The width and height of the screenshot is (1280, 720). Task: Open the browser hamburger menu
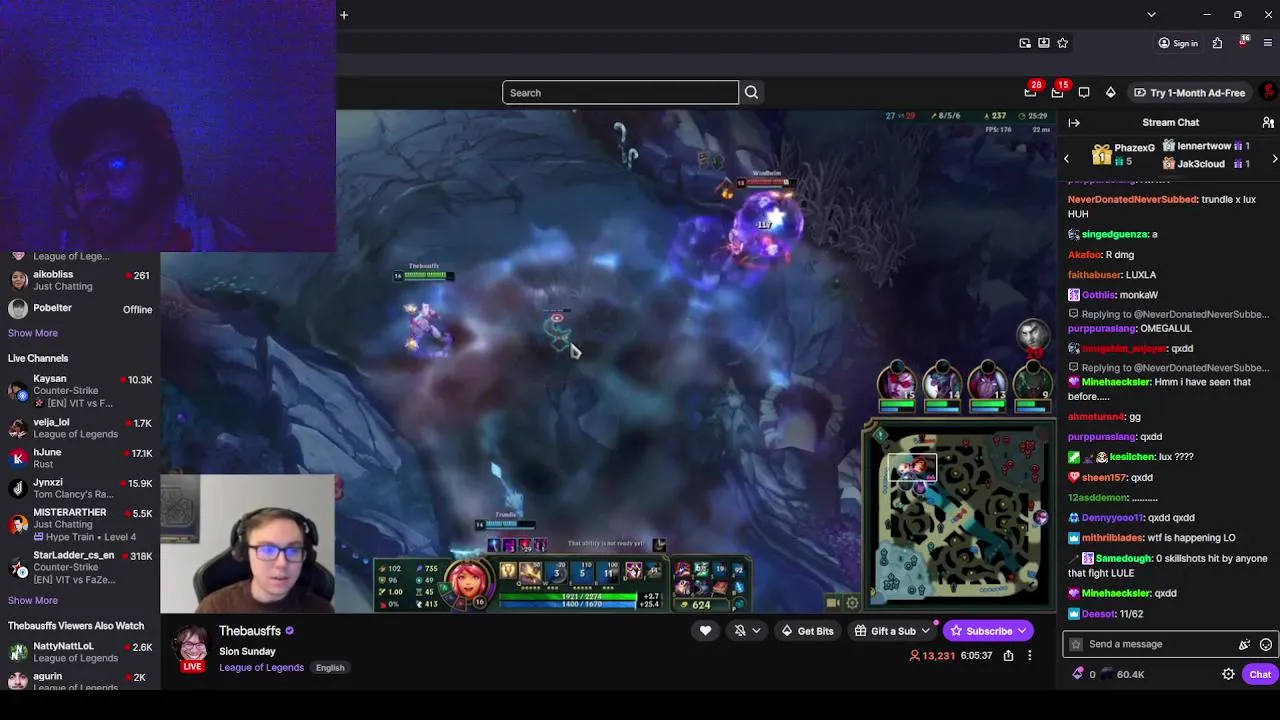coord(1269,43)
